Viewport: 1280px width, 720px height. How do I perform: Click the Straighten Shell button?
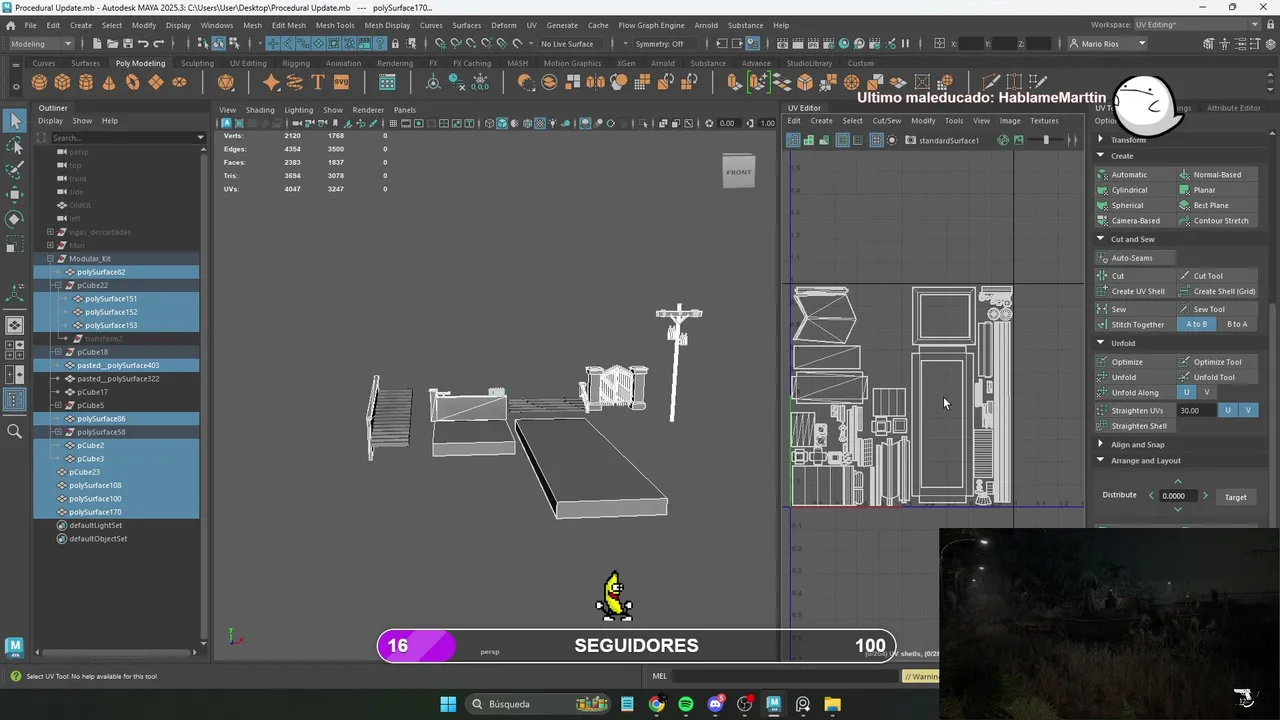click(1137, 426)
